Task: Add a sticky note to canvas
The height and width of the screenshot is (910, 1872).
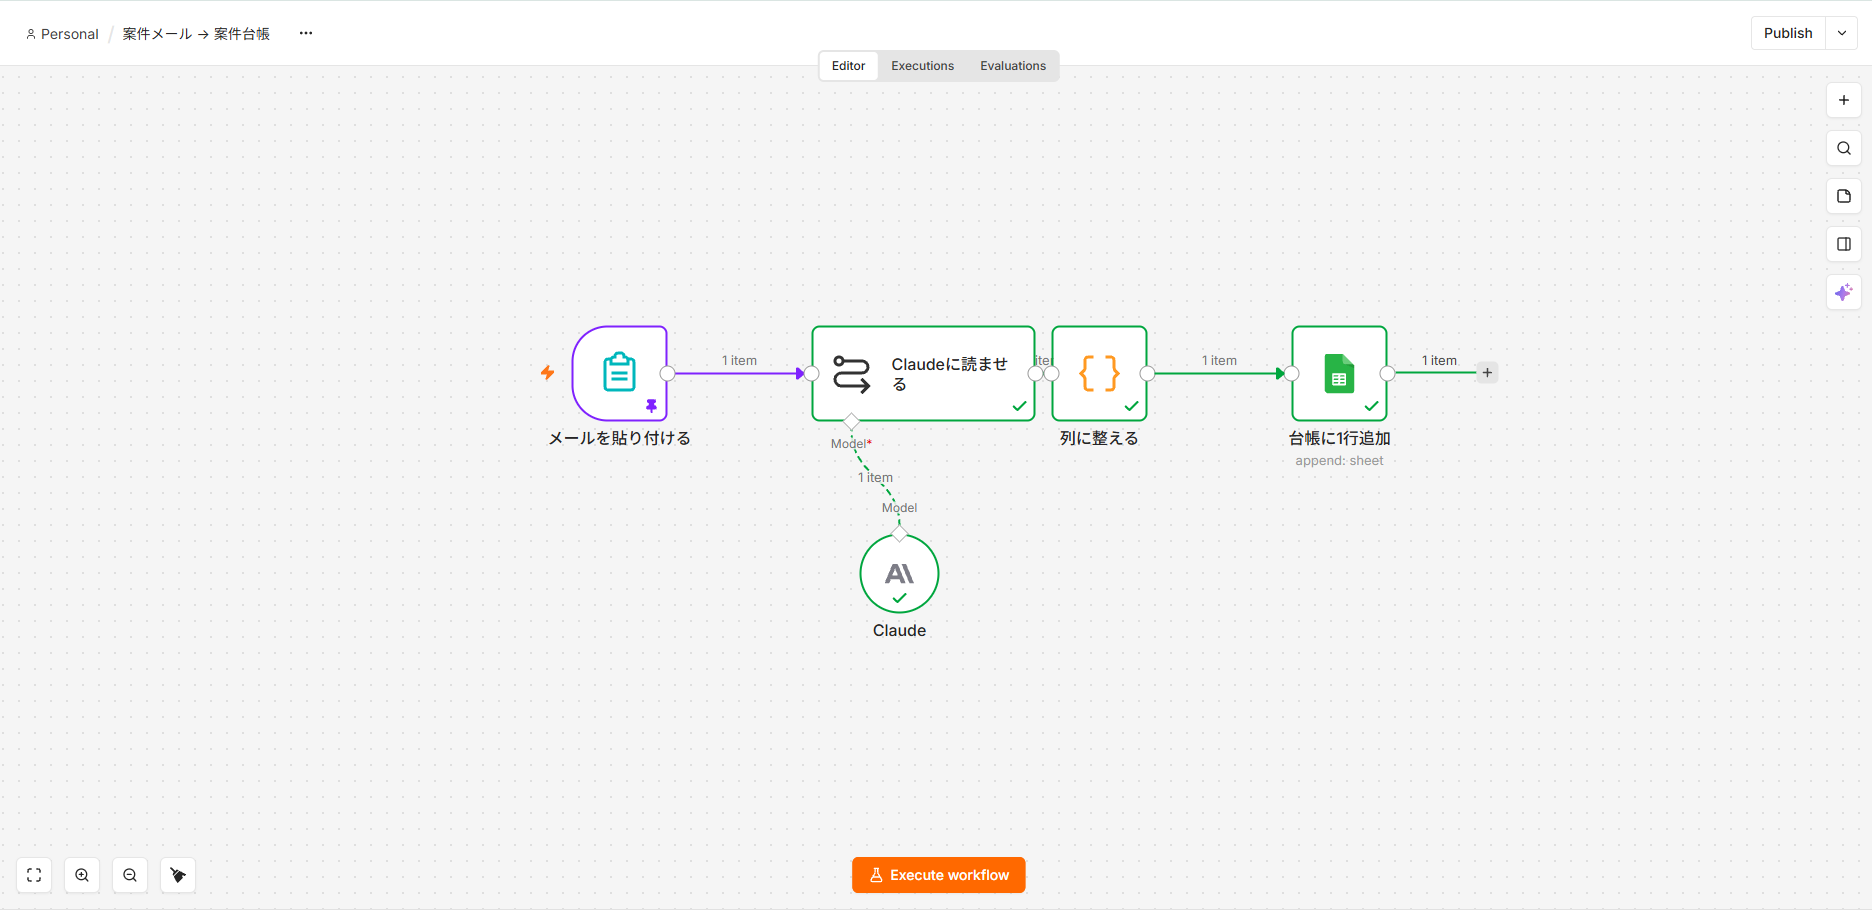Action: pos(1844,196)
